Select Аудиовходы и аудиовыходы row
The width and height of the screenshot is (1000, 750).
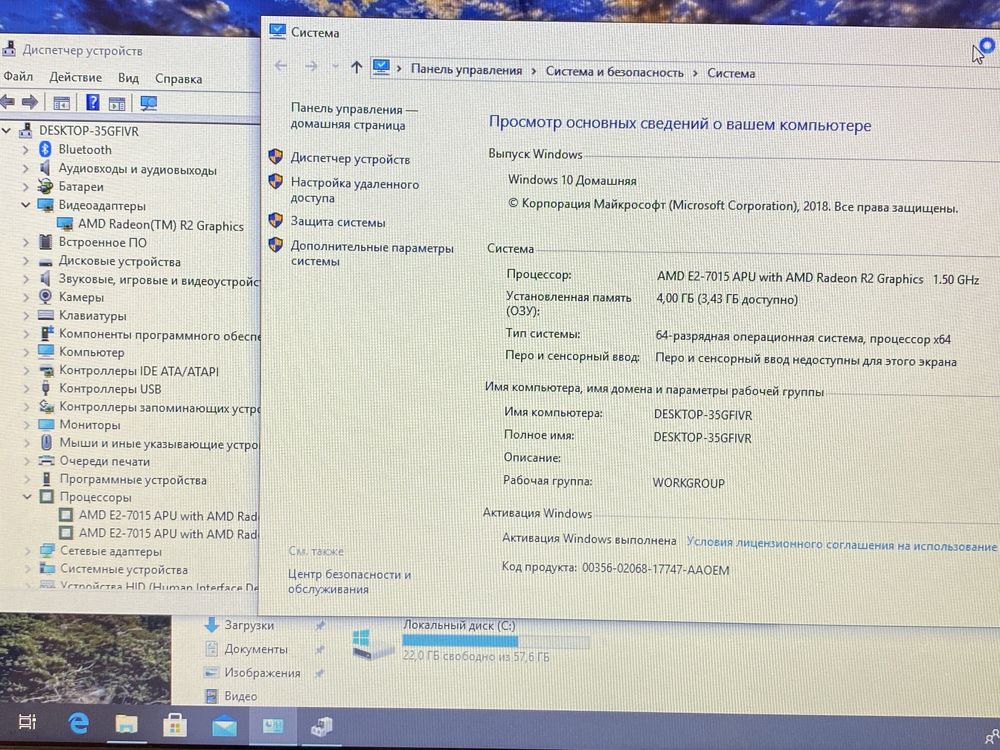(138, 169)
